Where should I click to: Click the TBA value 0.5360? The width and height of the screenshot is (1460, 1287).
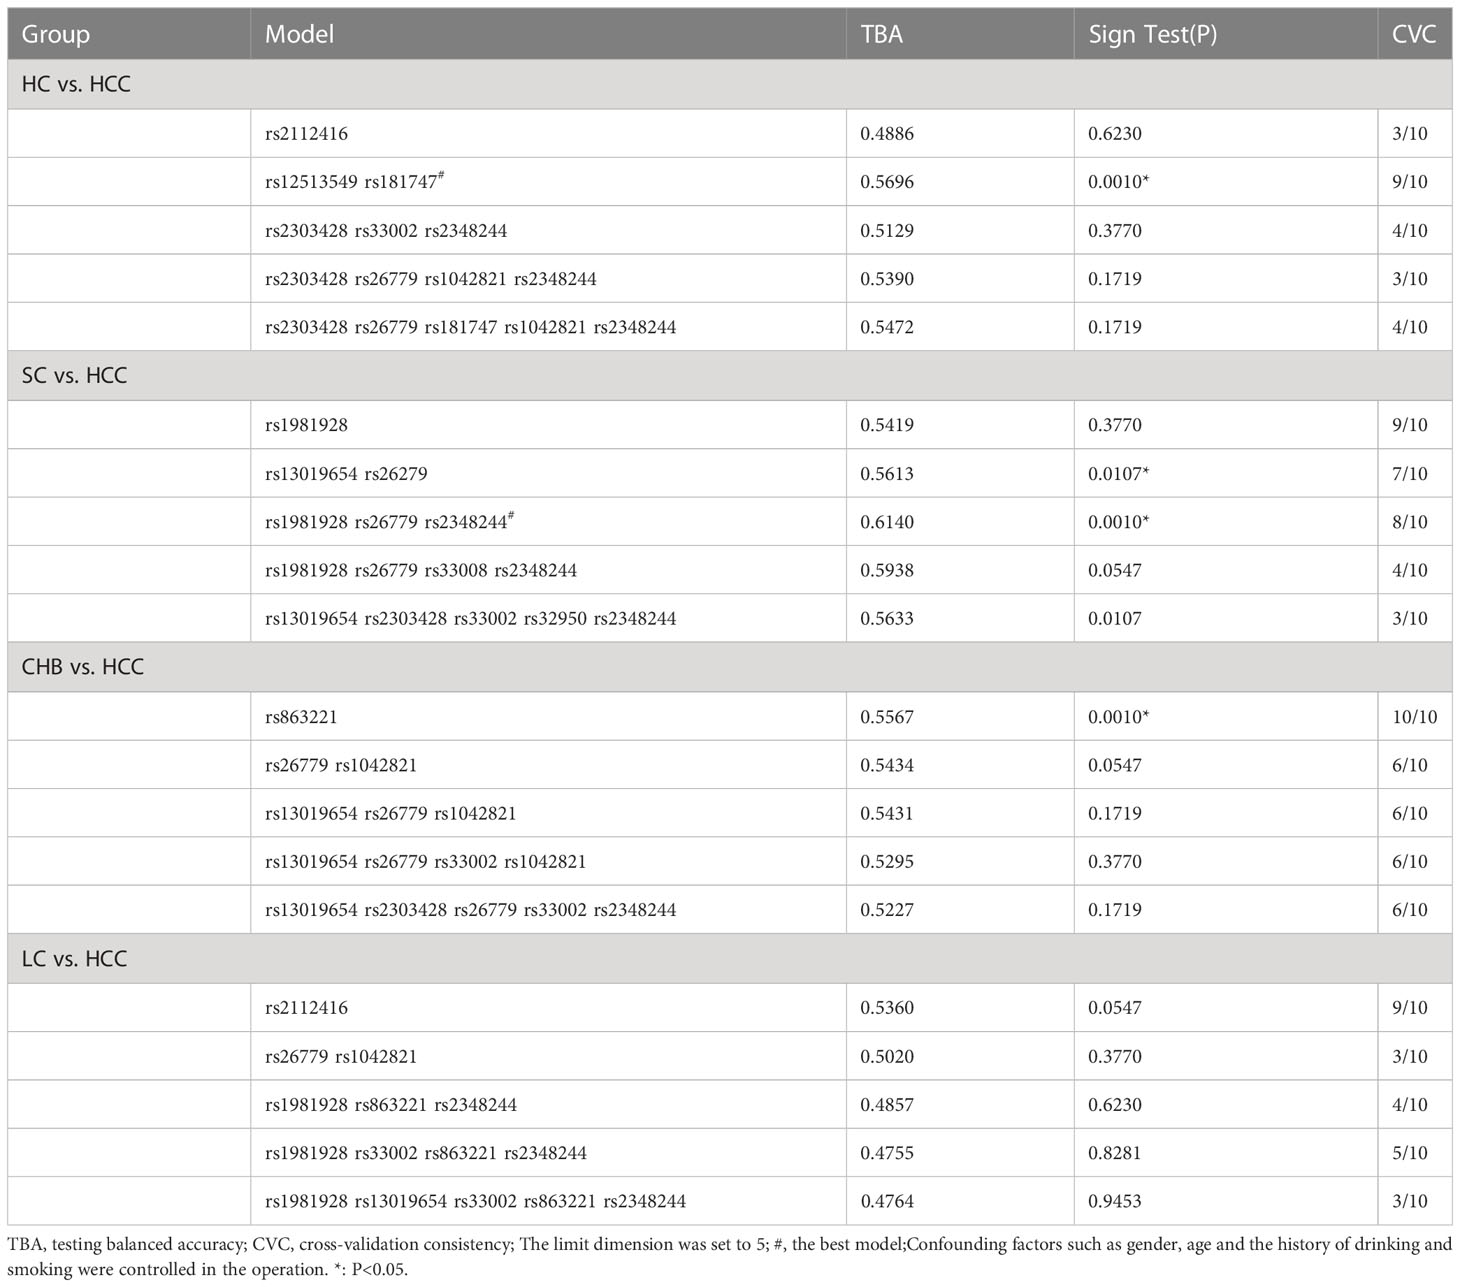coord(887,1008)
